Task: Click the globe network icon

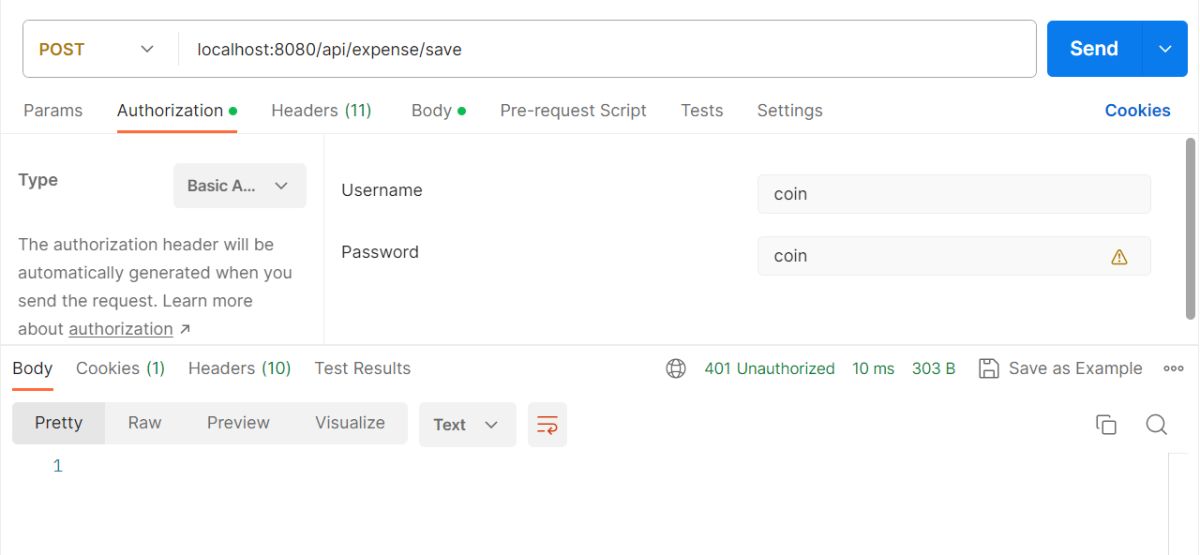Action: [676, 368]
